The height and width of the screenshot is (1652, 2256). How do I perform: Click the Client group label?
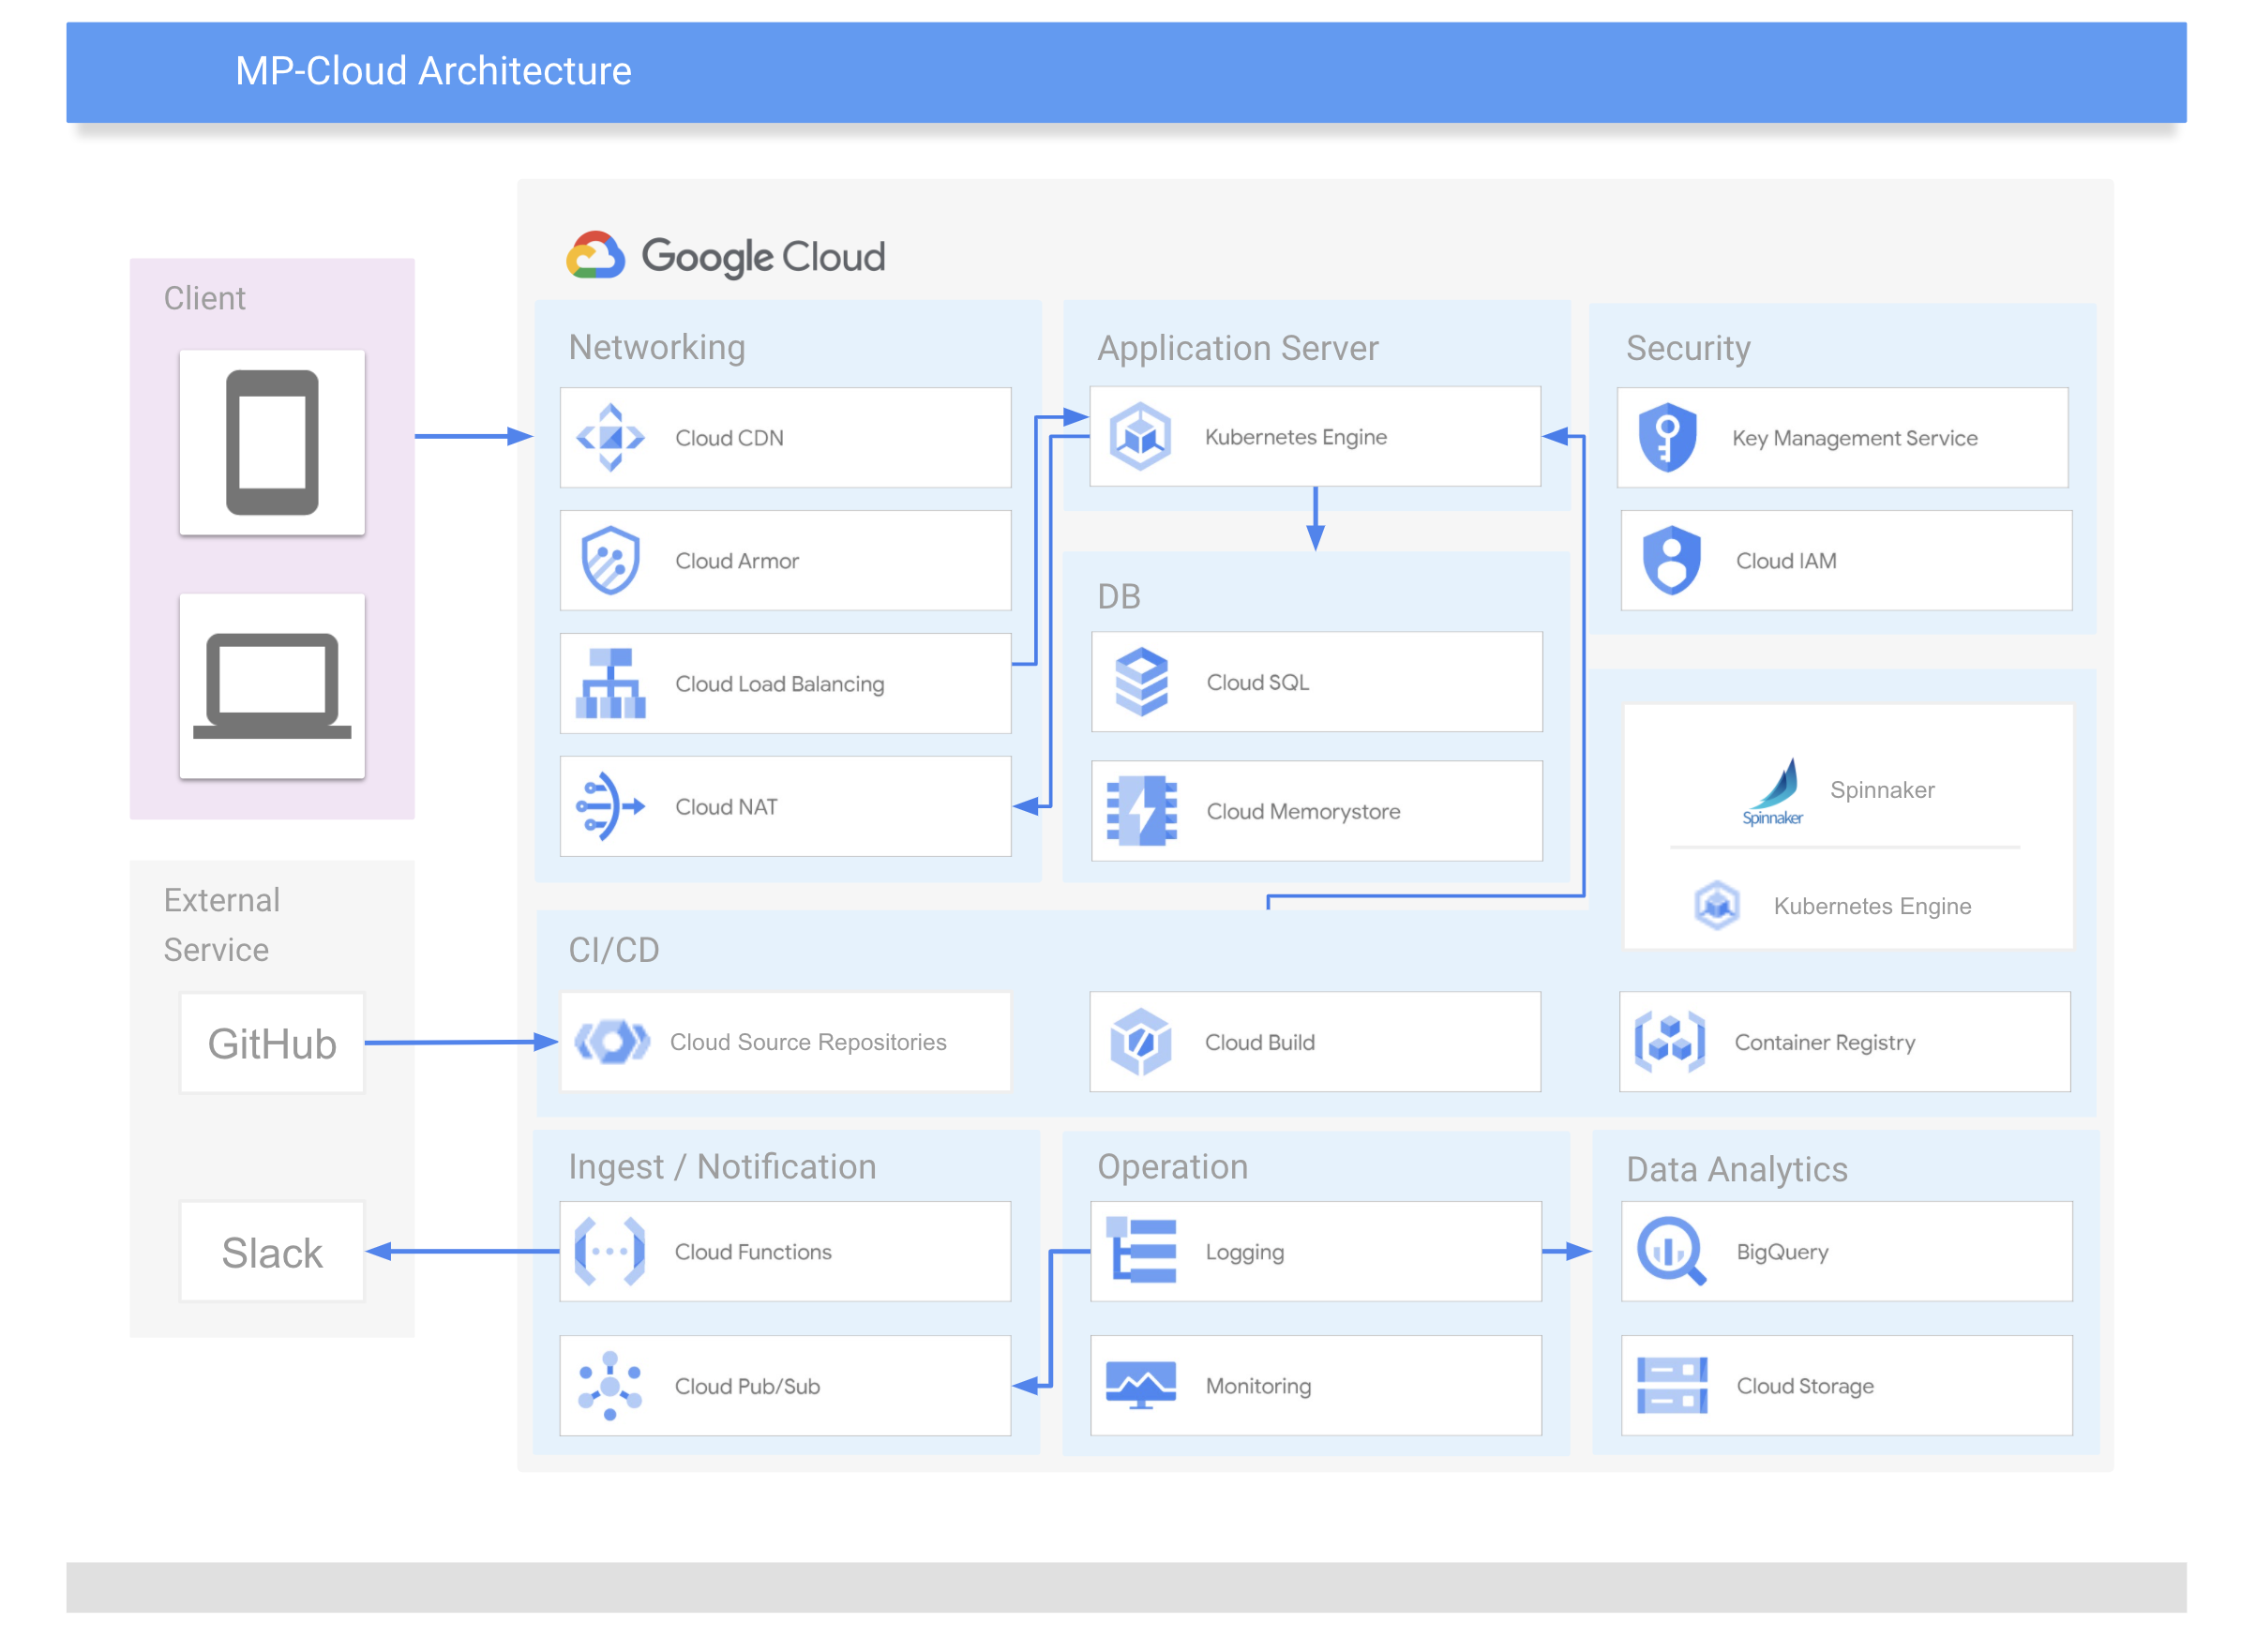click(x=204, y=298)
